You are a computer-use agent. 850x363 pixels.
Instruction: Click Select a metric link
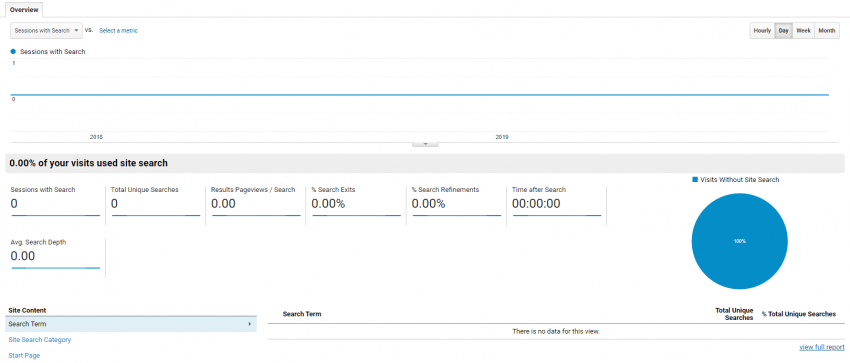pos(118,31)
